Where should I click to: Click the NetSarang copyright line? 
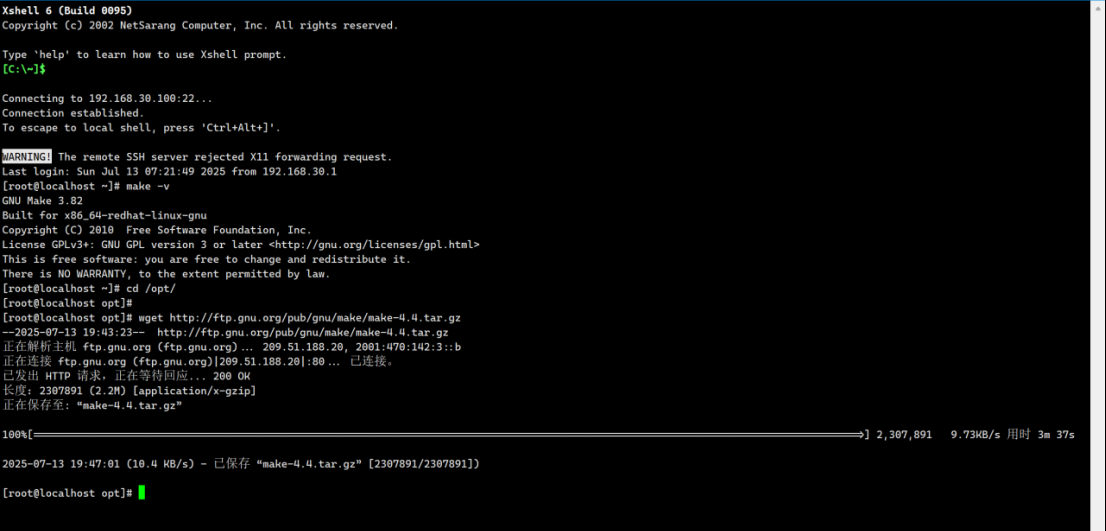(200, 25)
